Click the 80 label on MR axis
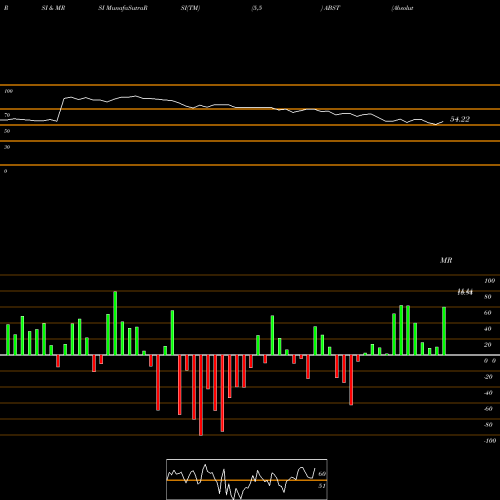The height and width of the screenshot is (500, 500). pyautogui.click(x=488, y=297)
